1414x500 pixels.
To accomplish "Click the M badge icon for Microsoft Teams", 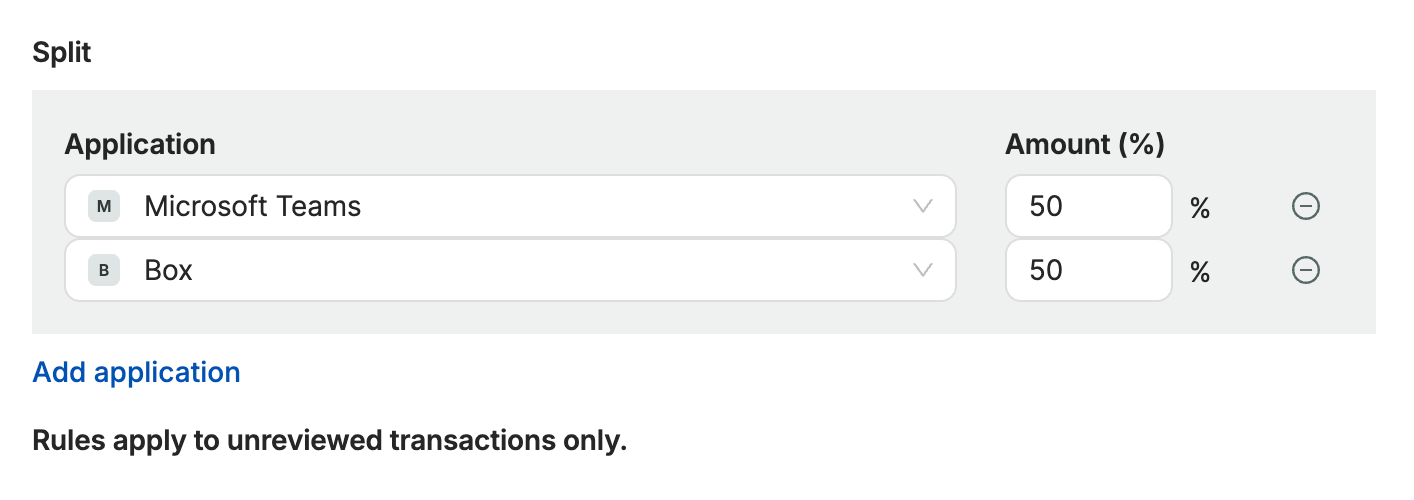I will pyautogui.click(x=104, y=207).
